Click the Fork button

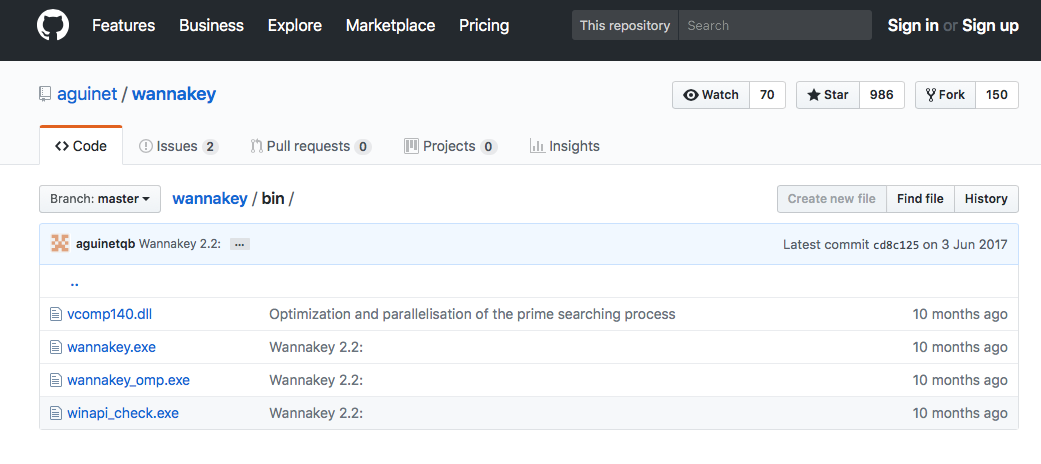pyautogui.click(x=945, y=95)
